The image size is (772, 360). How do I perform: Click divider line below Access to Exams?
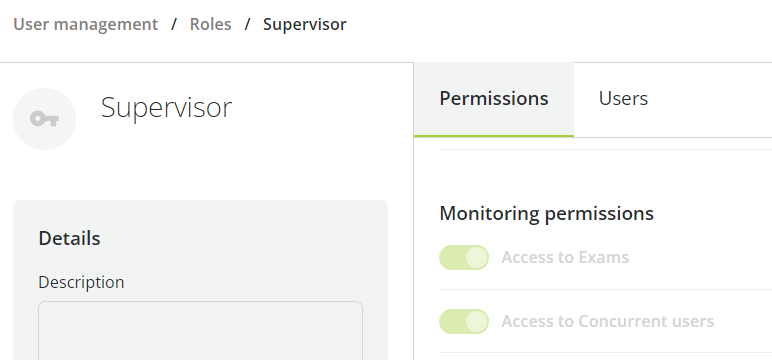[606, 290]
